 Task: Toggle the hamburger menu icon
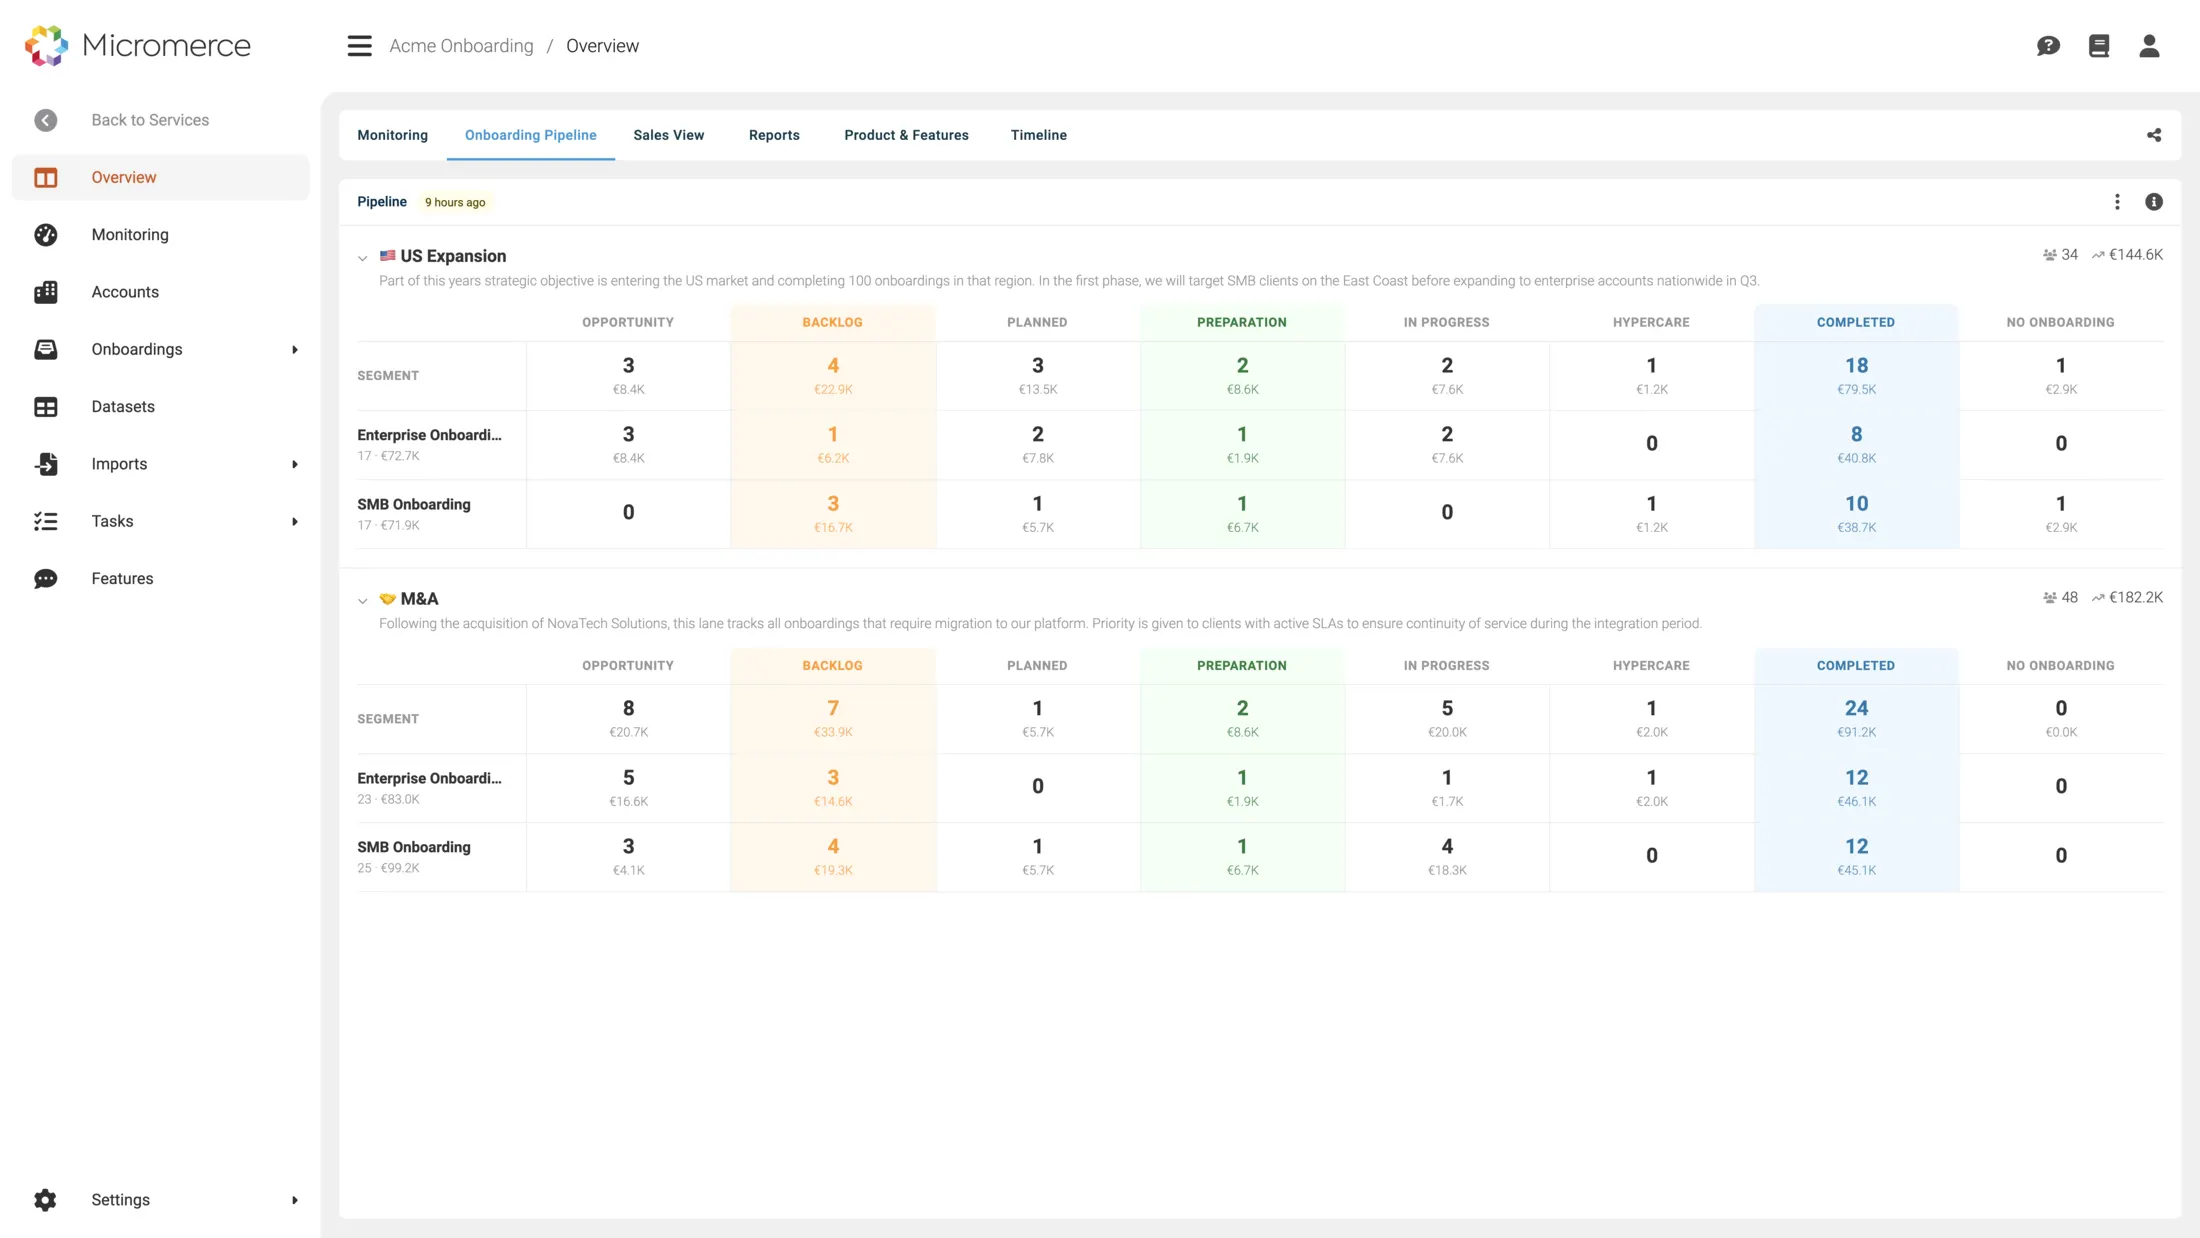(x=359, y=46)
